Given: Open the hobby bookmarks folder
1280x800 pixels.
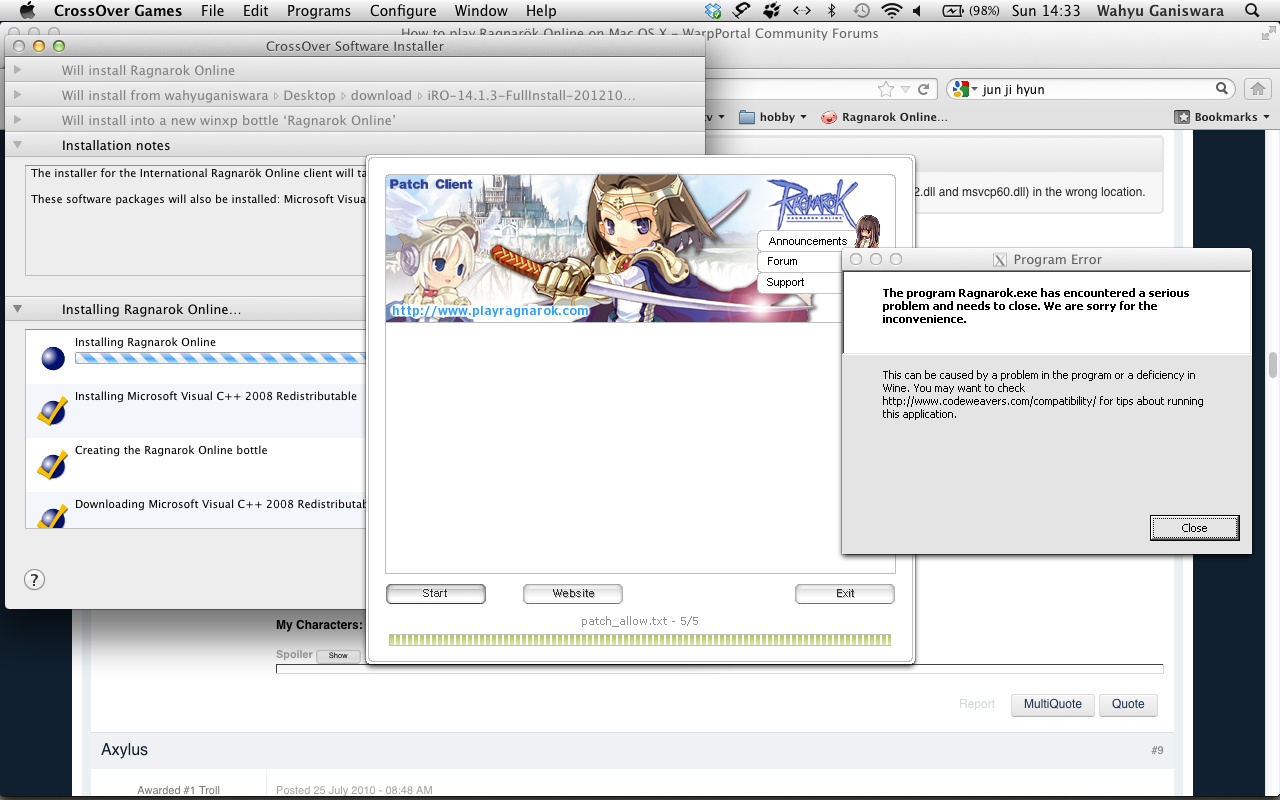Looking at the screenshot, I should [x=773, y=117].
